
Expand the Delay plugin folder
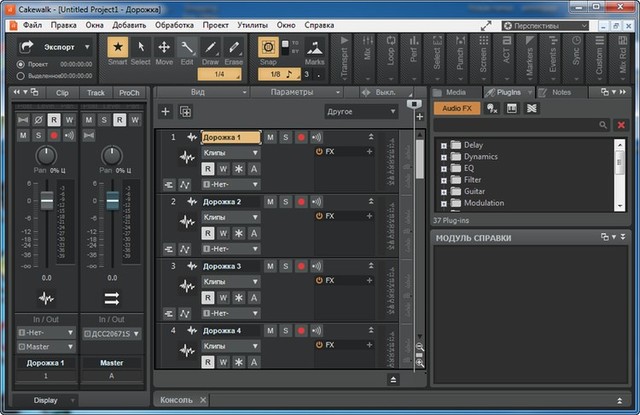[443, 145]
